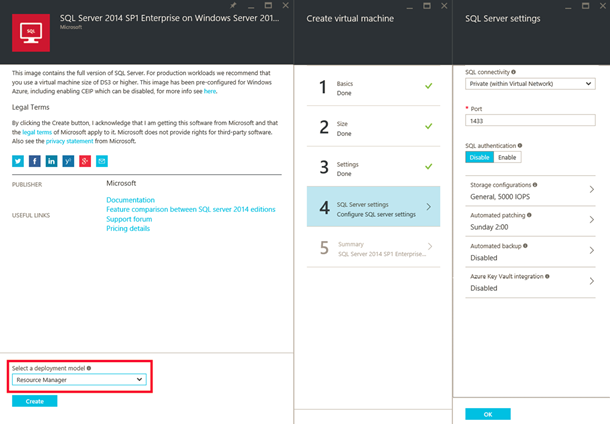Expand Automated patching settings

(x=530, y=222)
